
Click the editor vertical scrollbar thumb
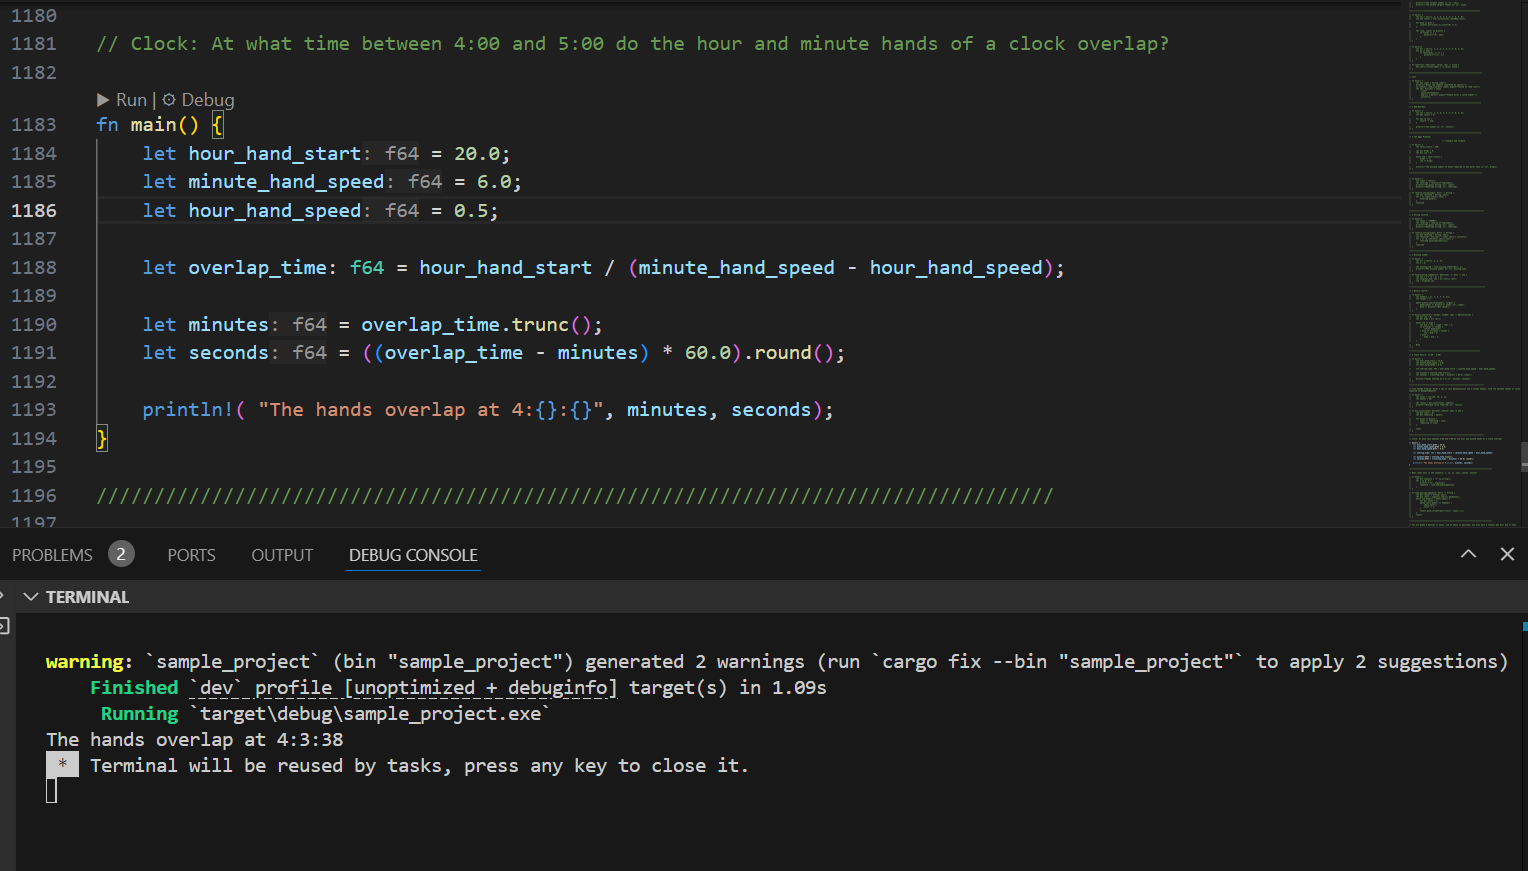1523,456
